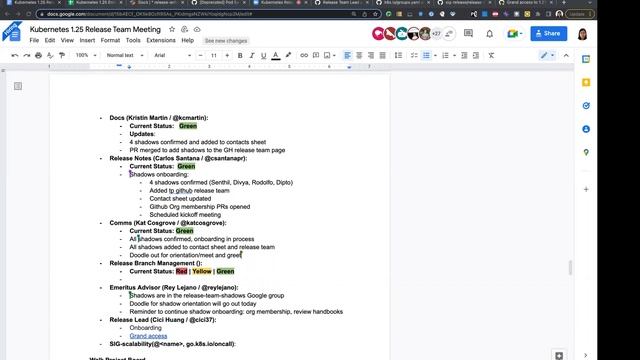Increase font size with plus button

[x=227, y=56]
